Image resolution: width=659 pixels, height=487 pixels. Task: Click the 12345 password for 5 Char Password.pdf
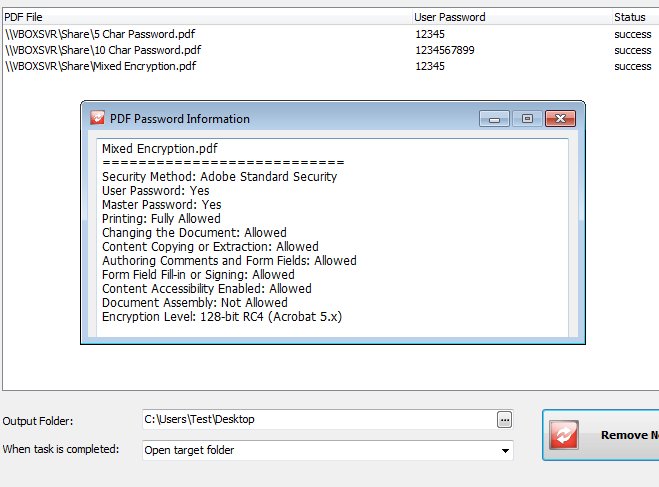point(430,34)
